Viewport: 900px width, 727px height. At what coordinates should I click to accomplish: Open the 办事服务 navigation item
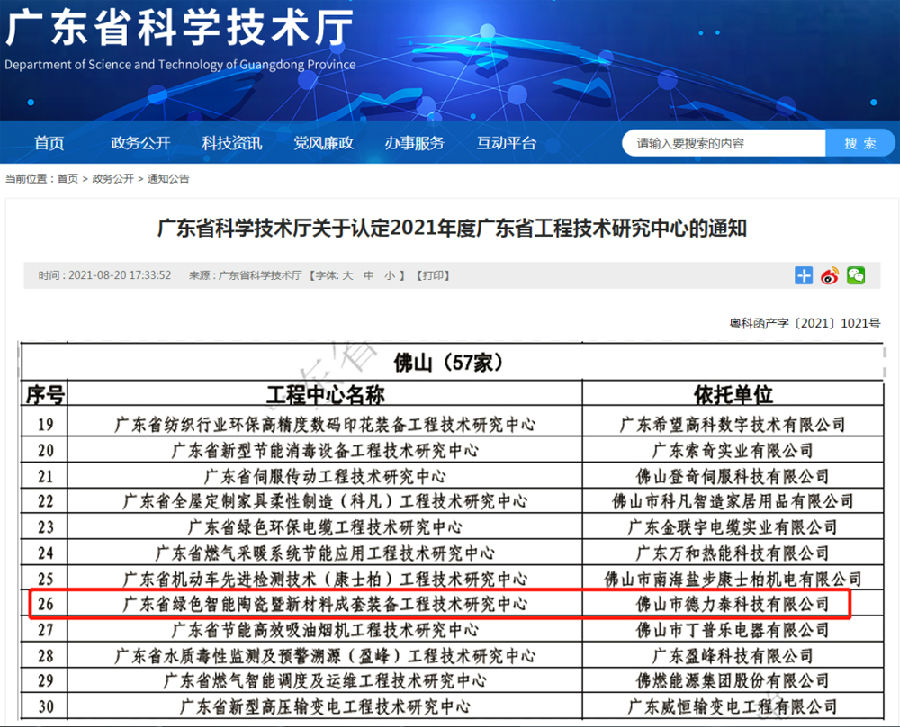[x=414, y=143]
